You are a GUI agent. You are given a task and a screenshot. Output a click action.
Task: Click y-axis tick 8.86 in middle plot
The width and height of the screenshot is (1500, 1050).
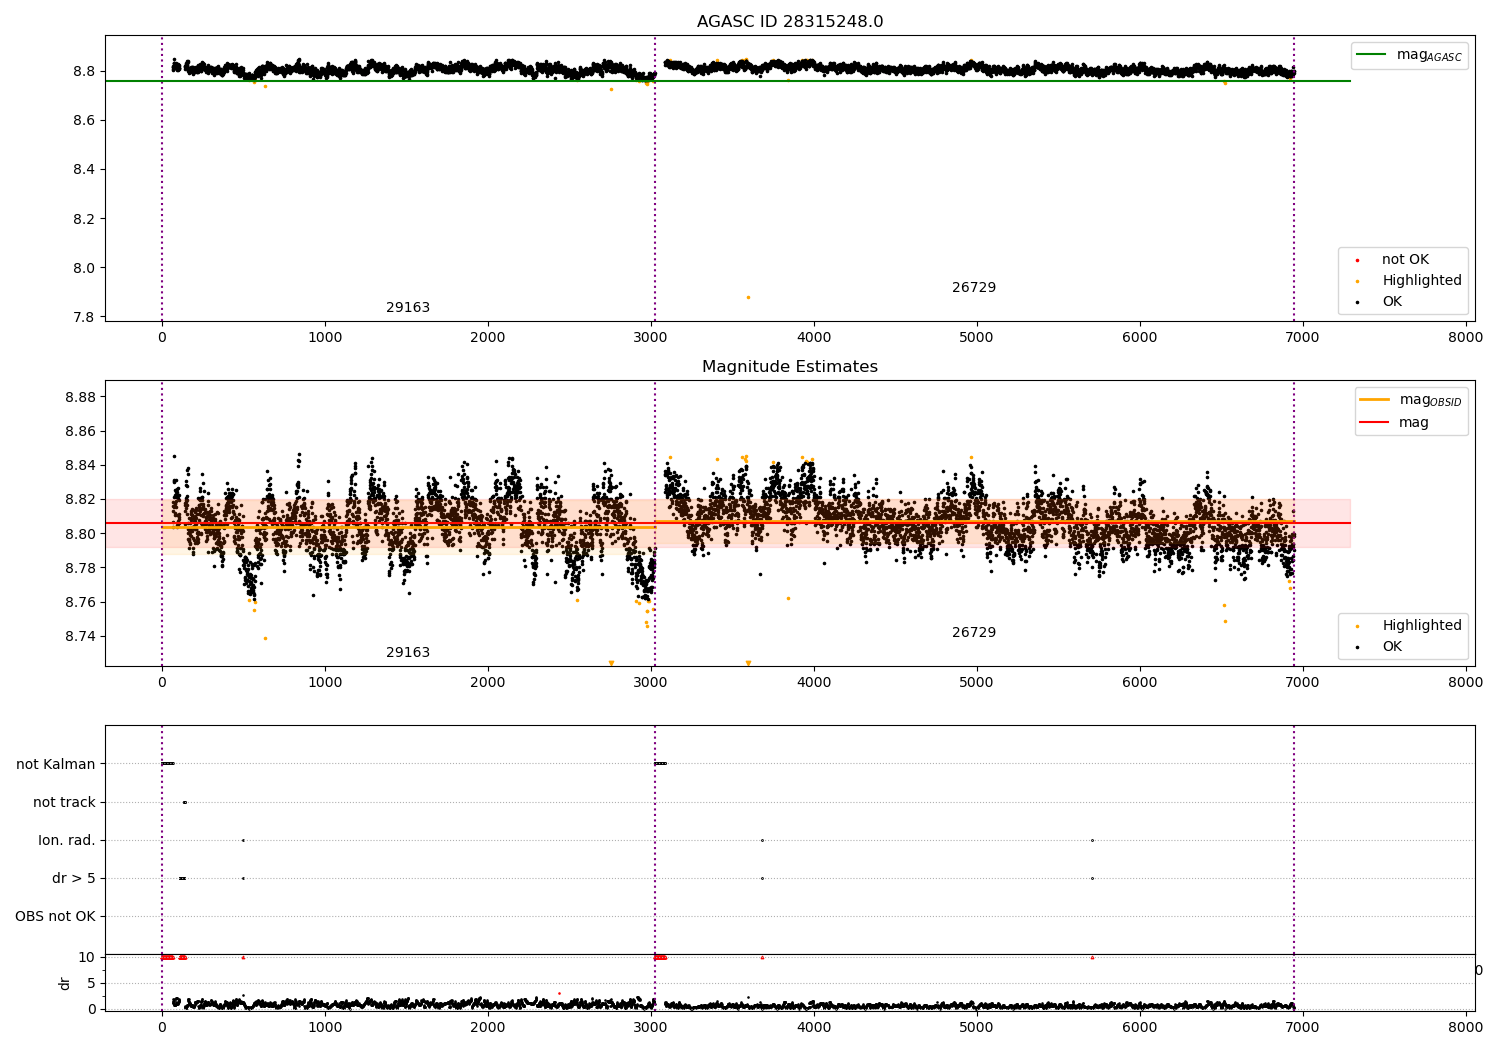[x=80, y=432]
